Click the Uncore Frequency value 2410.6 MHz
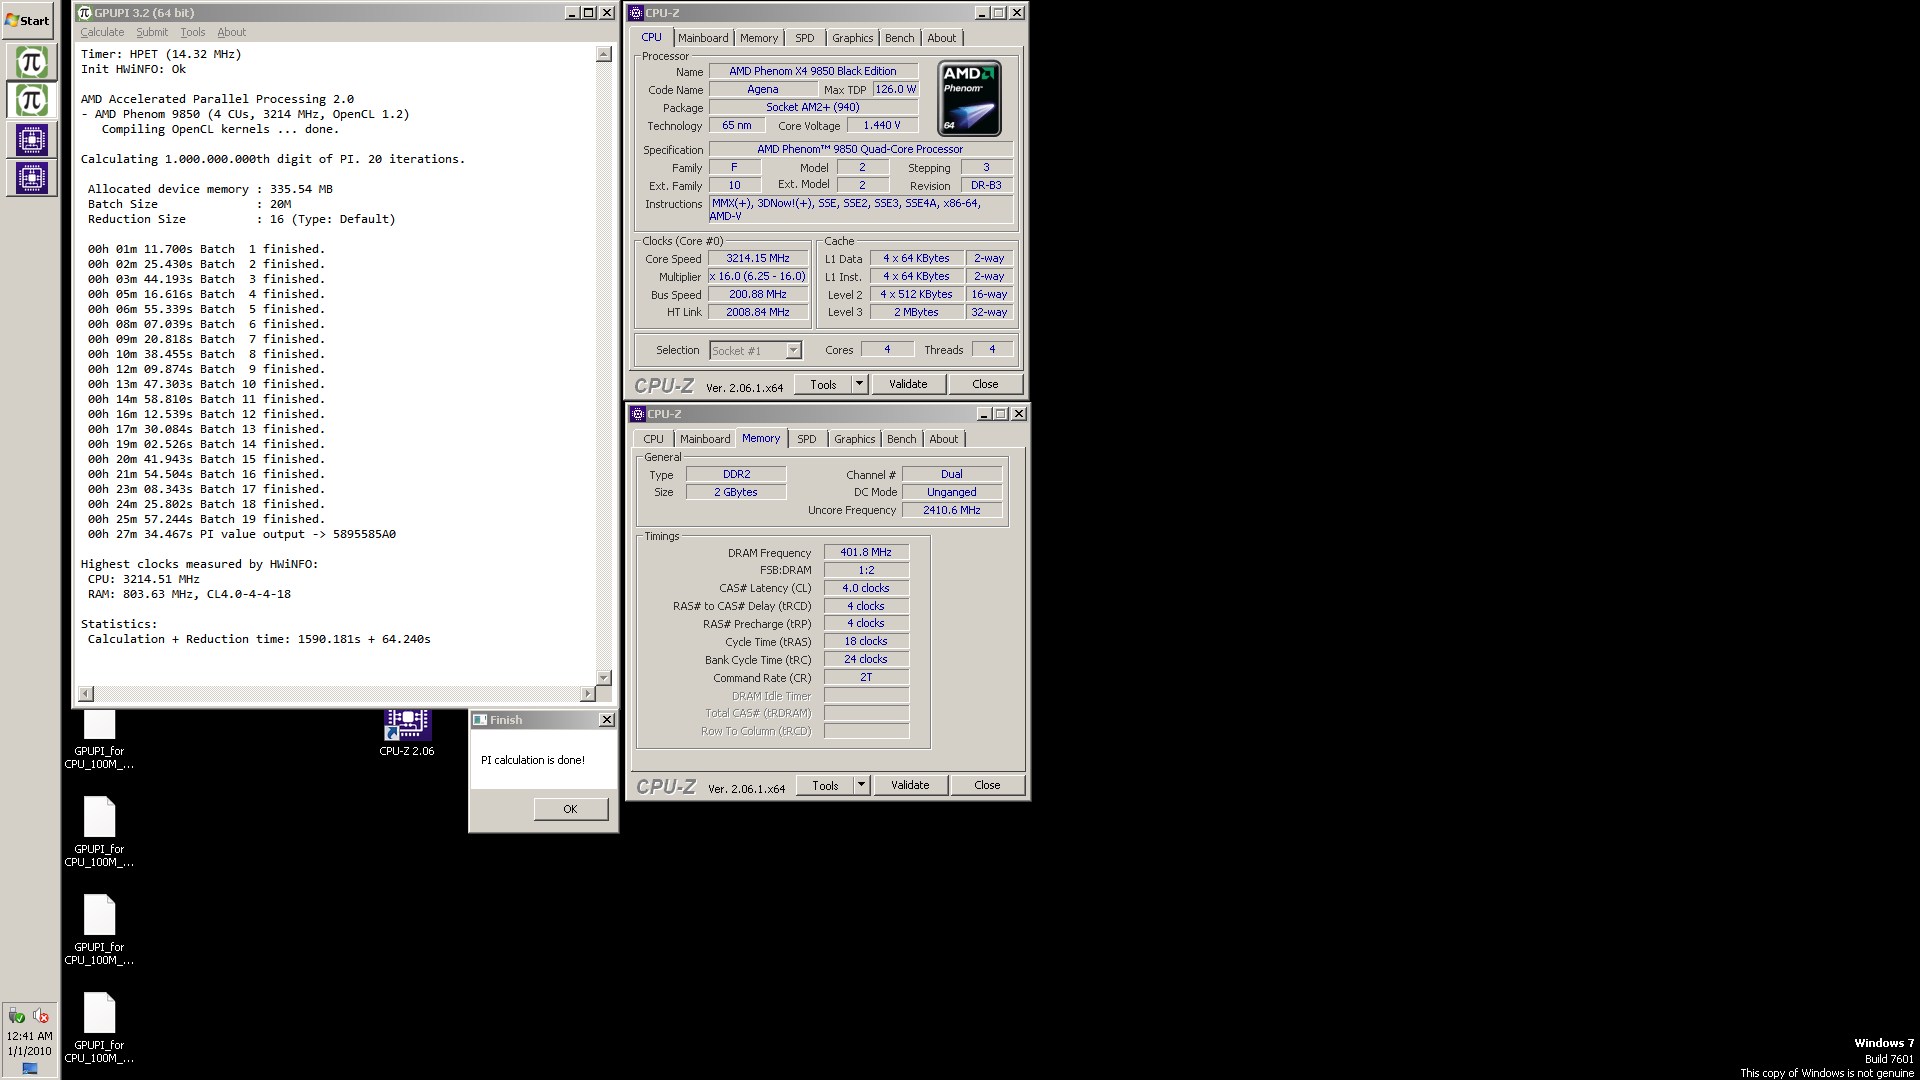Image resolution: width=1920 pixels, height=1080 pixels. (952, 510)
